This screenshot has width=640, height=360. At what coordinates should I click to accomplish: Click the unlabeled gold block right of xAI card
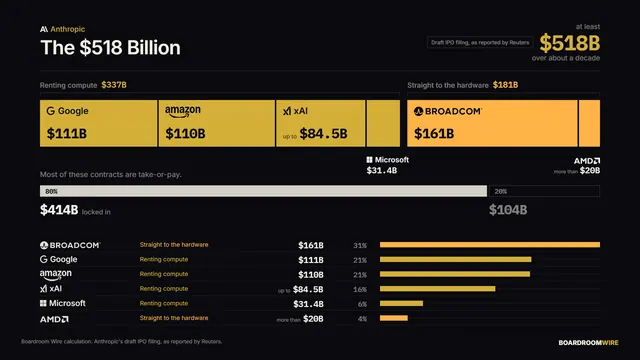click(383, 123)
